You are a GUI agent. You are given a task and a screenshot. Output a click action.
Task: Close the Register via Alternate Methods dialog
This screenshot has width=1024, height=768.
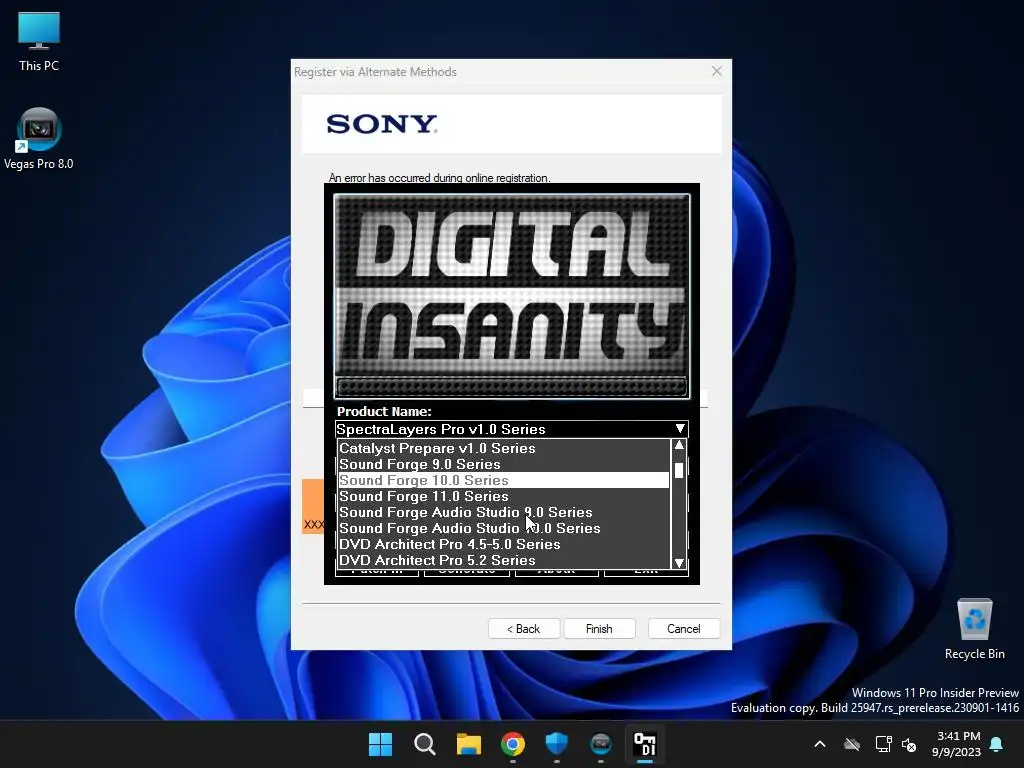pyautogui.click(x=716, y=71)
